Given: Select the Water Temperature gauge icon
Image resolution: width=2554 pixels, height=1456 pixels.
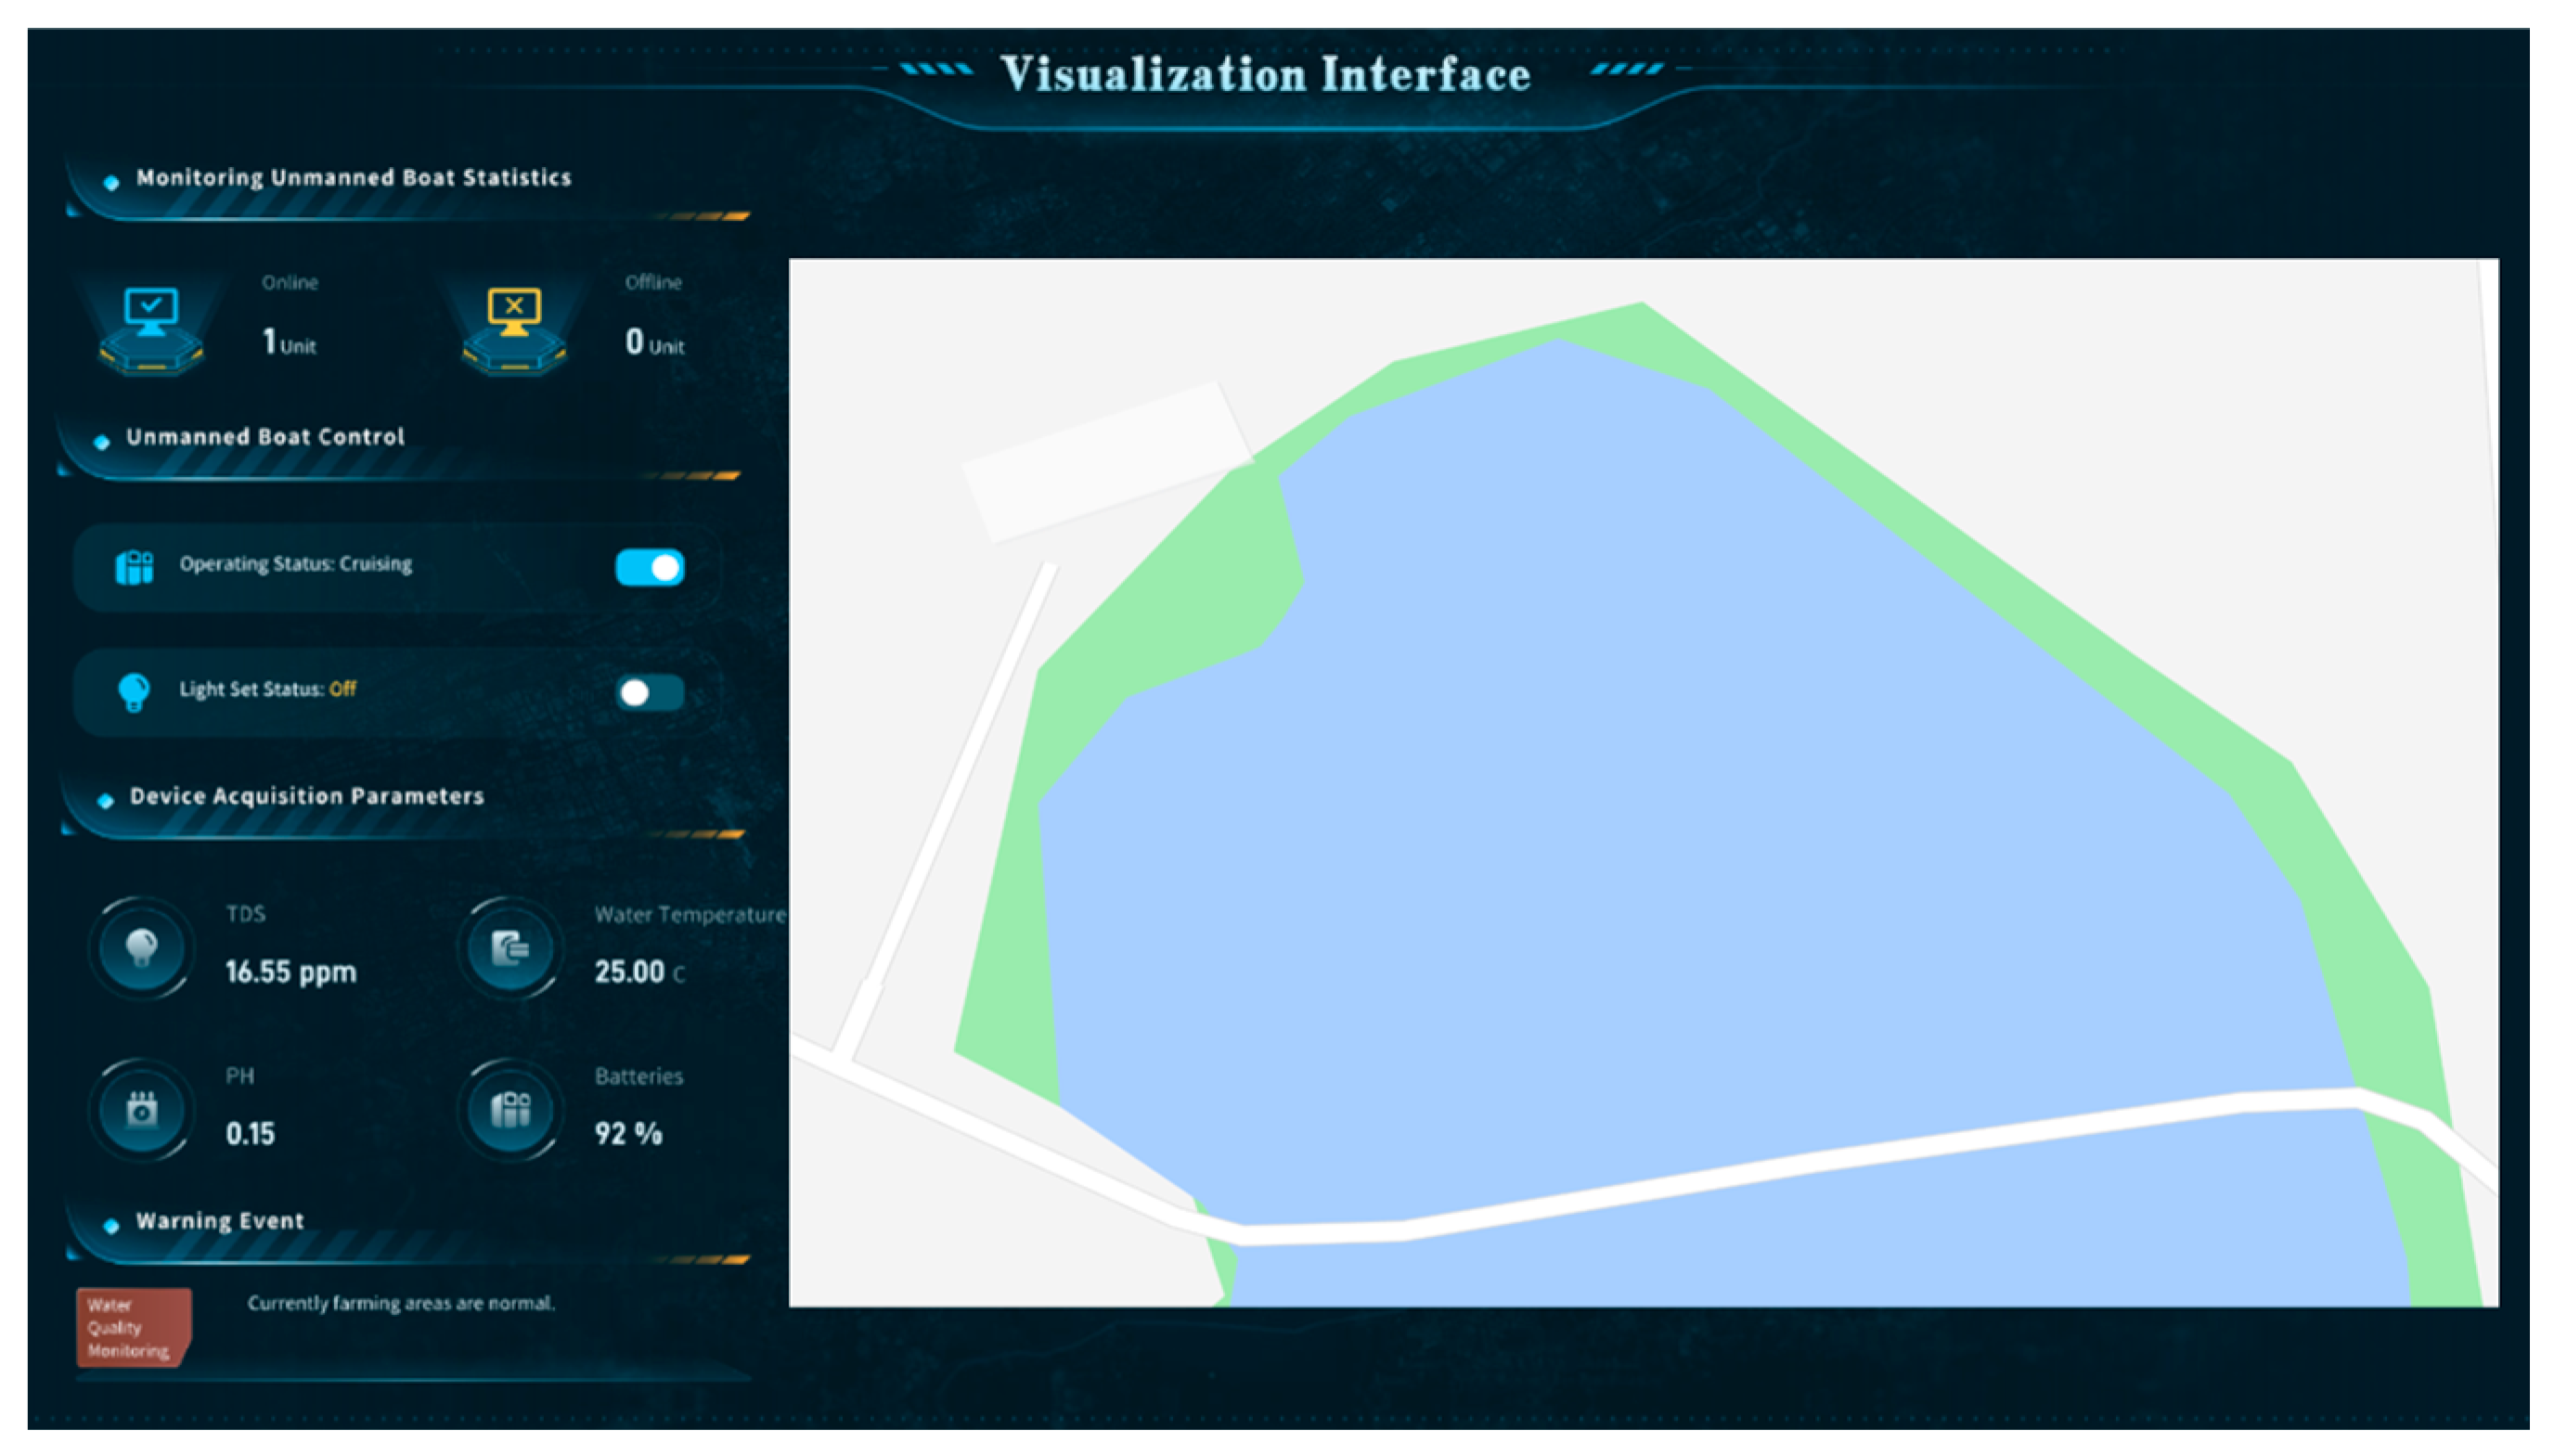Looking at the screenshot, I should [510, 947].
